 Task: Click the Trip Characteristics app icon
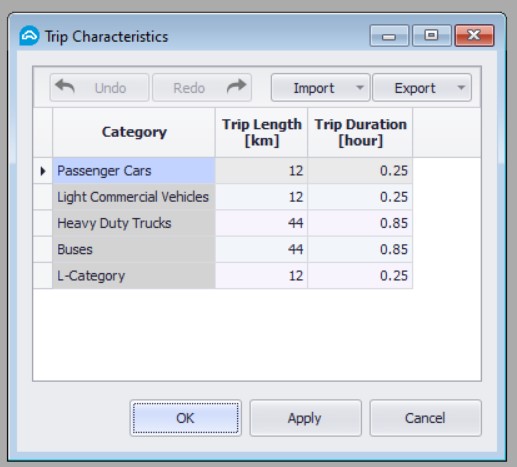click(29, 36)
